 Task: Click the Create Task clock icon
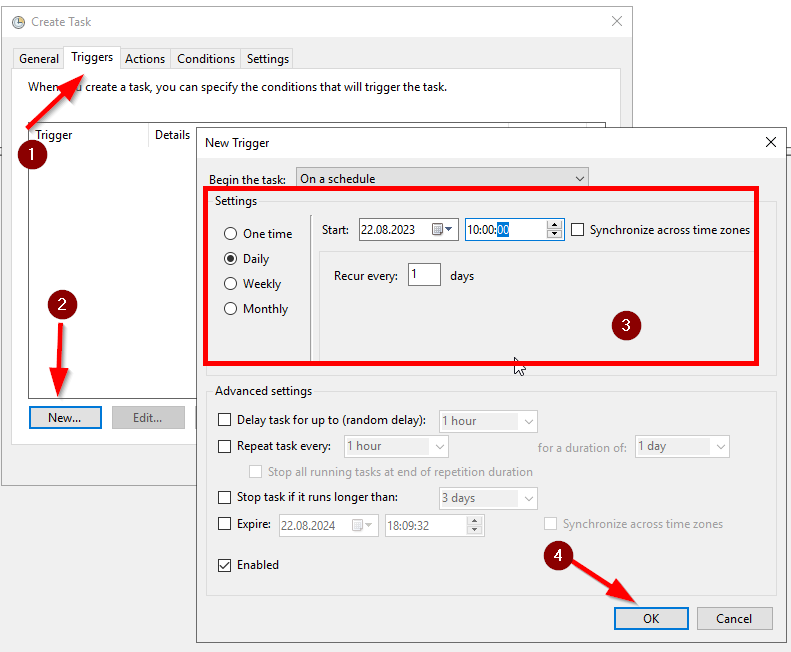[18, 22]
